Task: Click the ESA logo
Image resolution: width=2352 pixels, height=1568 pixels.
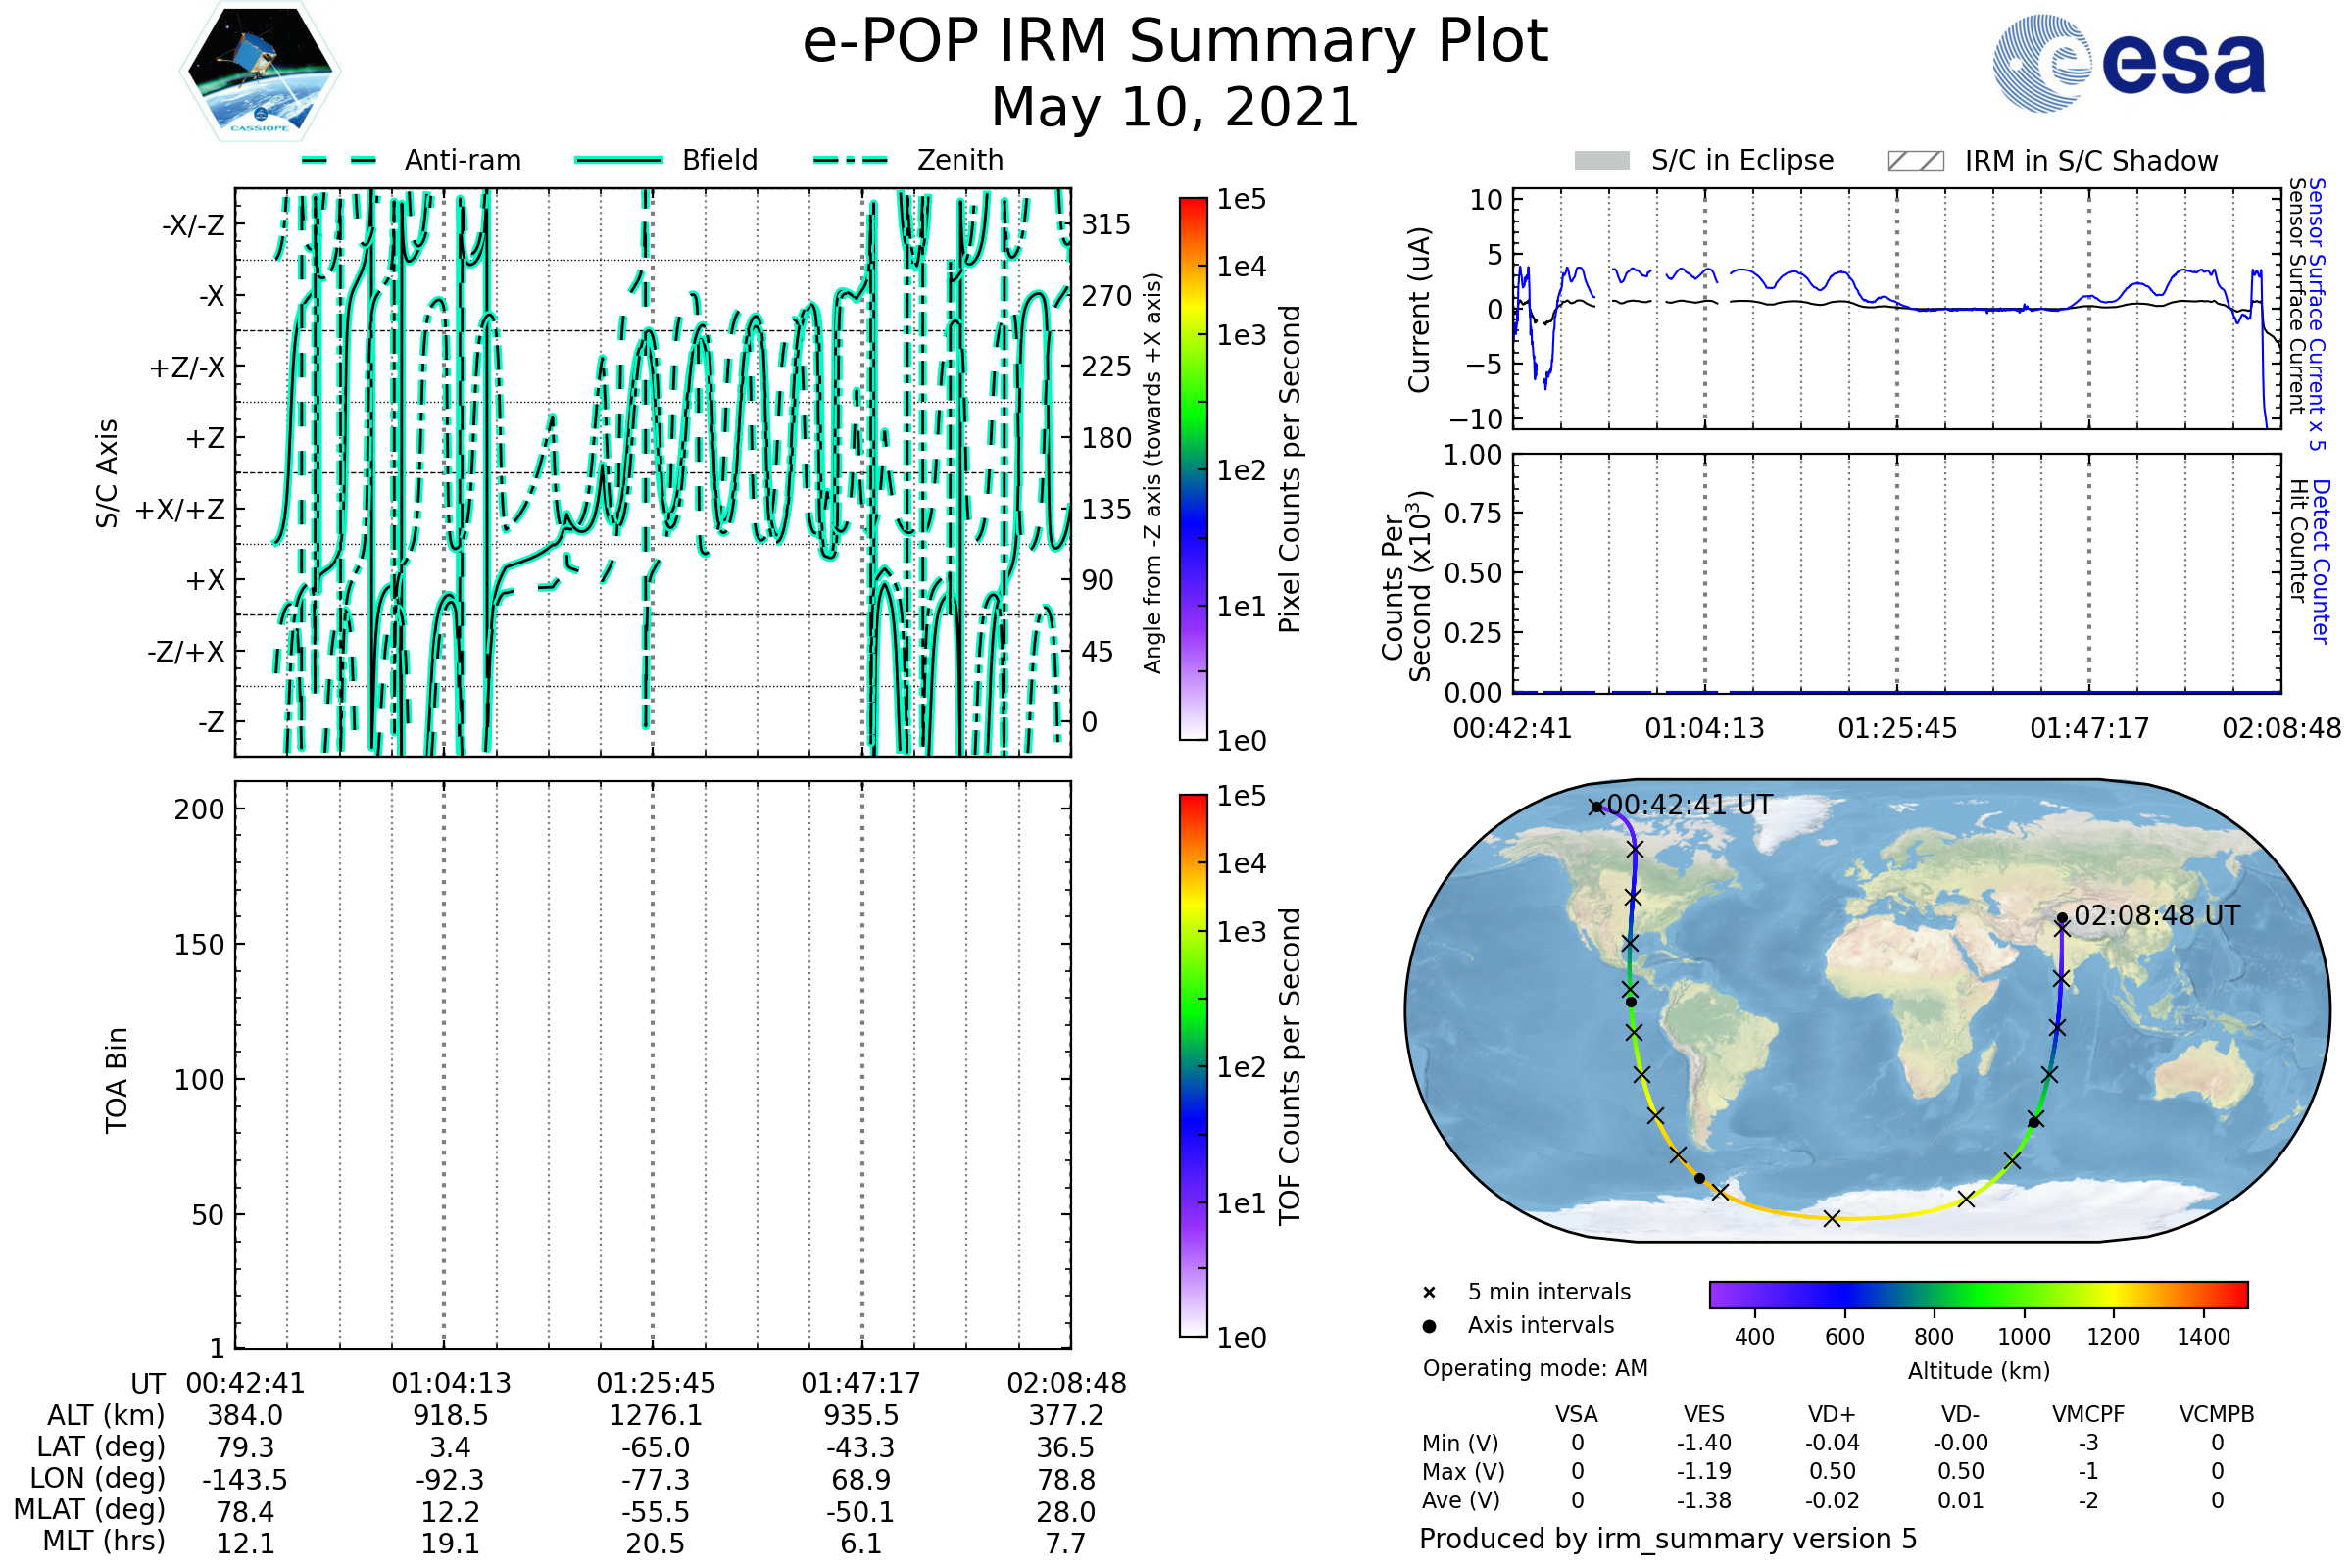Action: pyautogui.click(x=2130, y=63)
